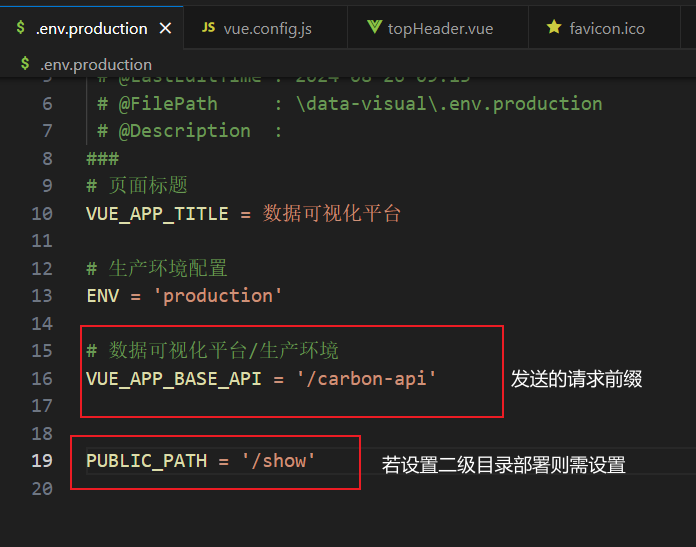Click on the VUE_APP_TITLE variable name
Image resolution: width=696 pixels, height=547 pixels.
(x=158, y=214)
